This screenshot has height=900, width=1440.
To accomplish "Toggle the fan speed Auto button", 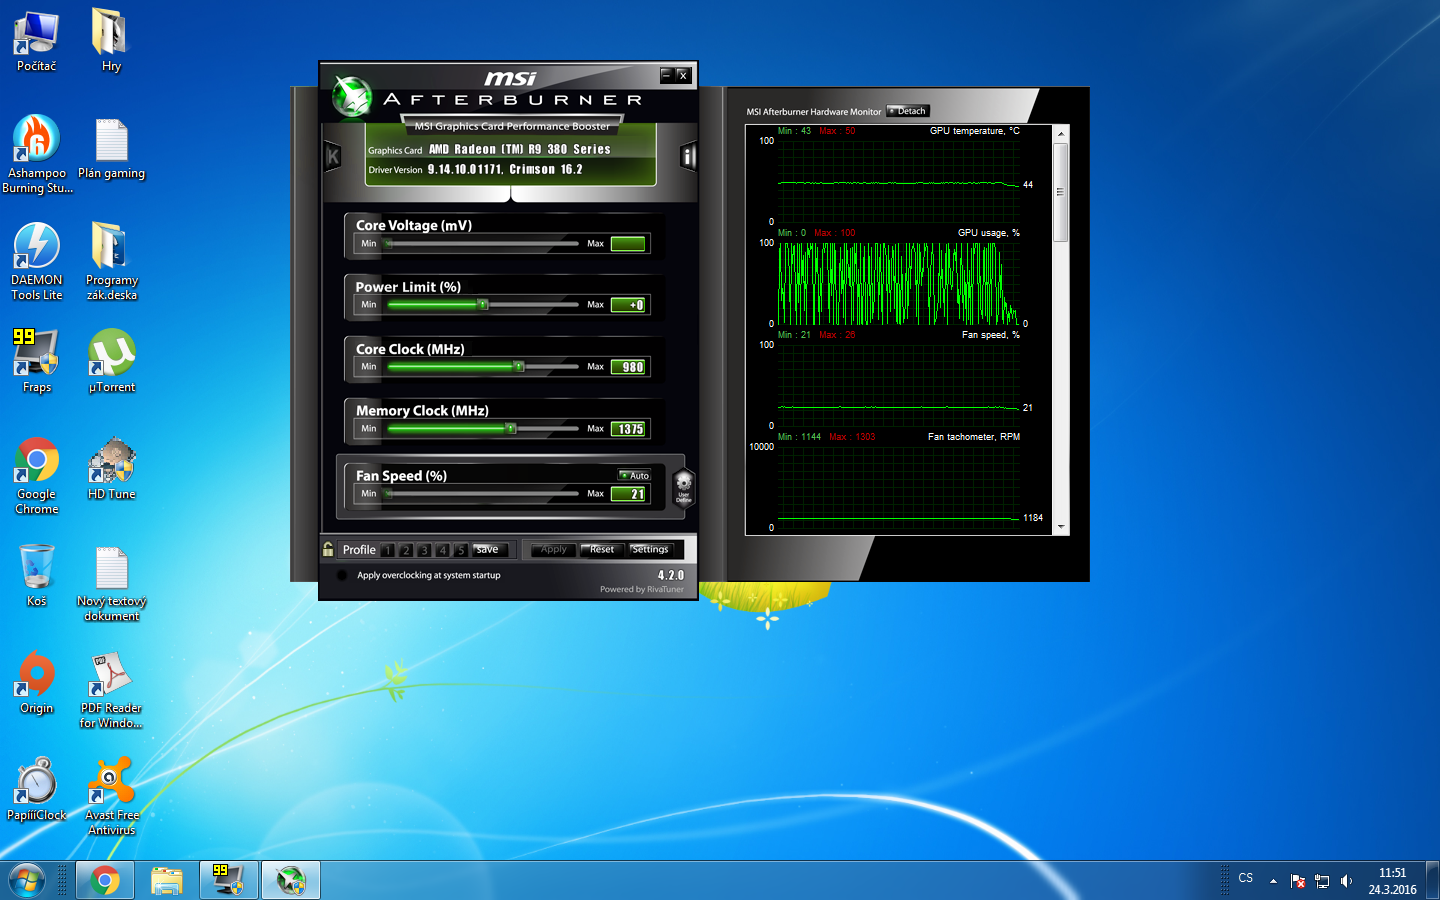I will (635, 475).
